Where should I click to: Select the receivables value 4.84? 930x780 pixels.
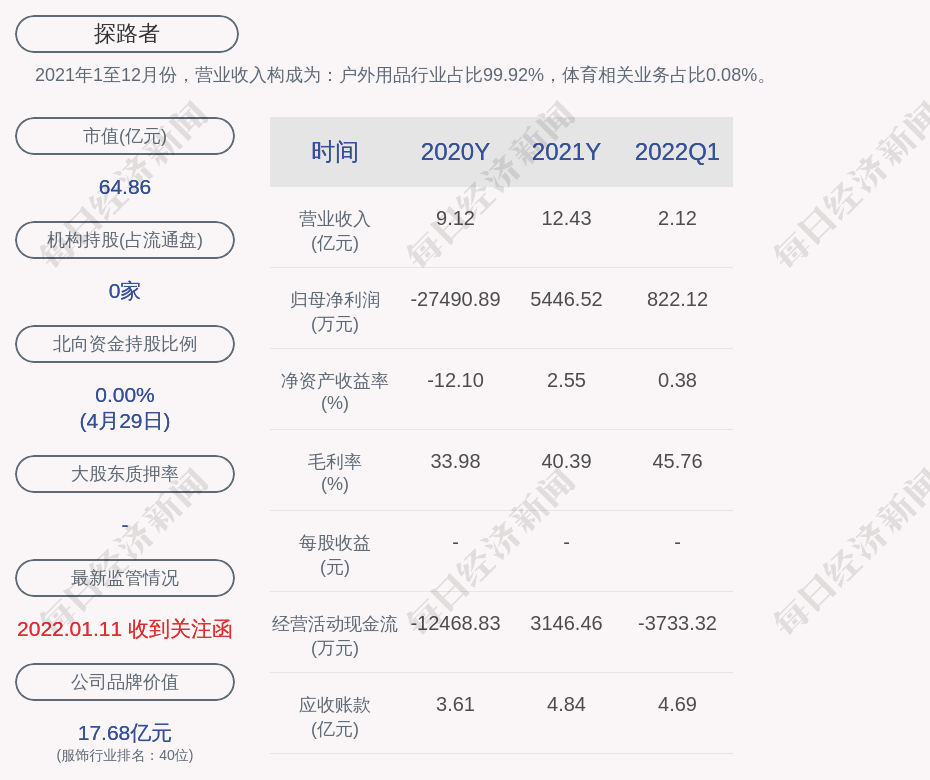click(x=566, y=704)
